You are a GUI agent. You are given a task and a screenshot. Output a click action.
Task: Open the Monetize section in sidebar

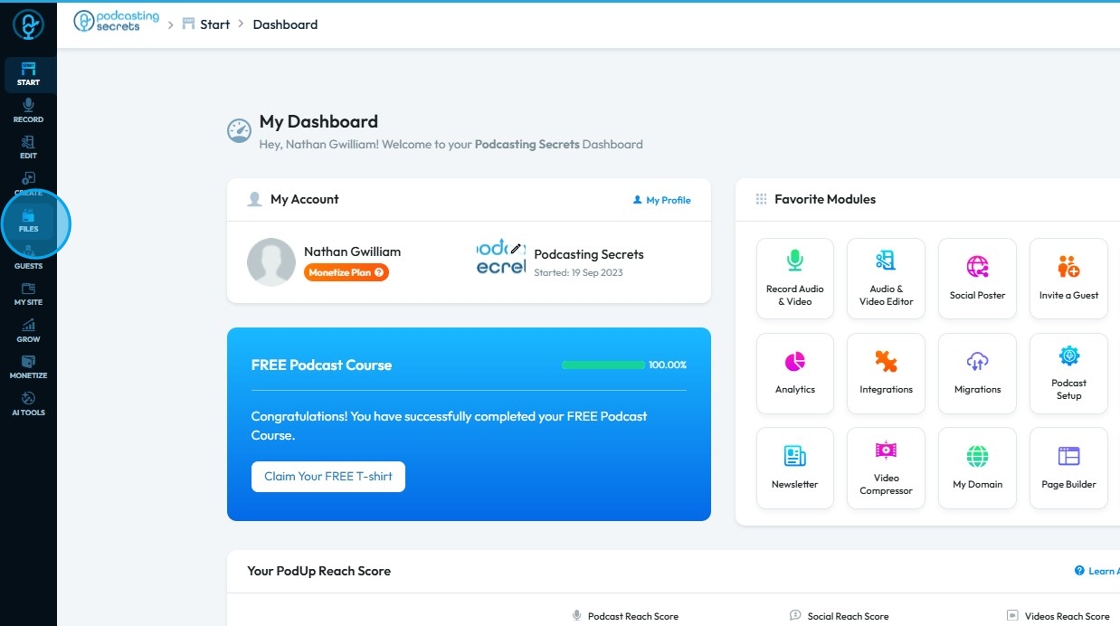[29, 367]
